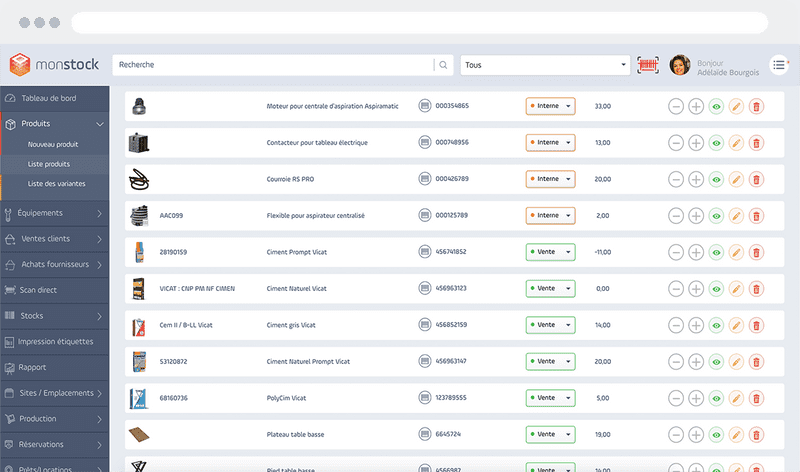Screen dimensions: 800x472
Task: Click the monstock logo
Action: [x=54, y=65]
